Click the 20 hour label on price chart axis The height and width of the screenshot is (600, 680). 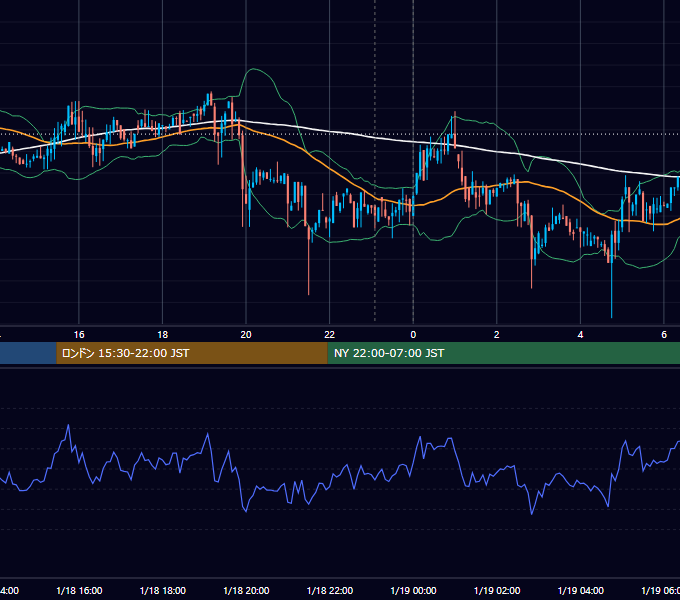pos(246,335)
